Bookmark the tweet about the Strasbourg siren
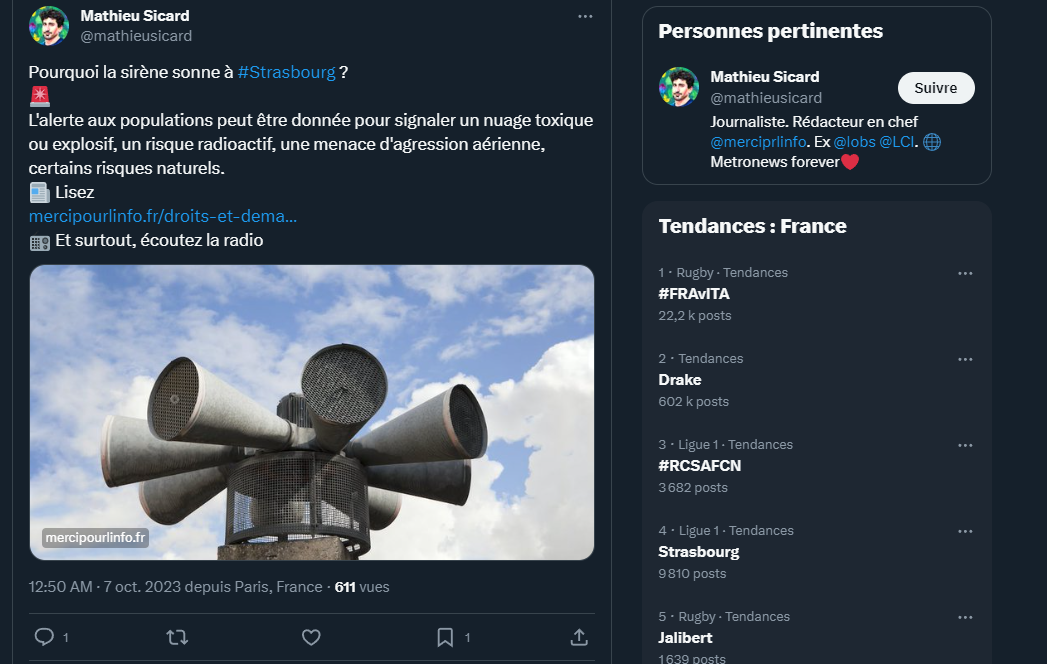The width and height of the screenshot is (1047, 664). [x=445, y=637]
